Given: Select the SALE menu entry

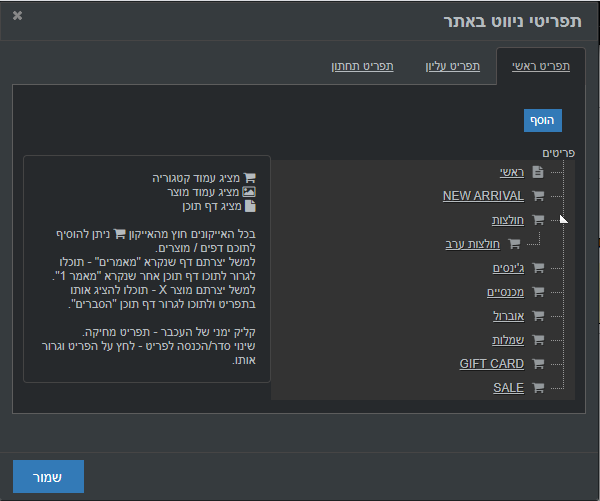Looking at the screenshot, I should pos(508,388).
